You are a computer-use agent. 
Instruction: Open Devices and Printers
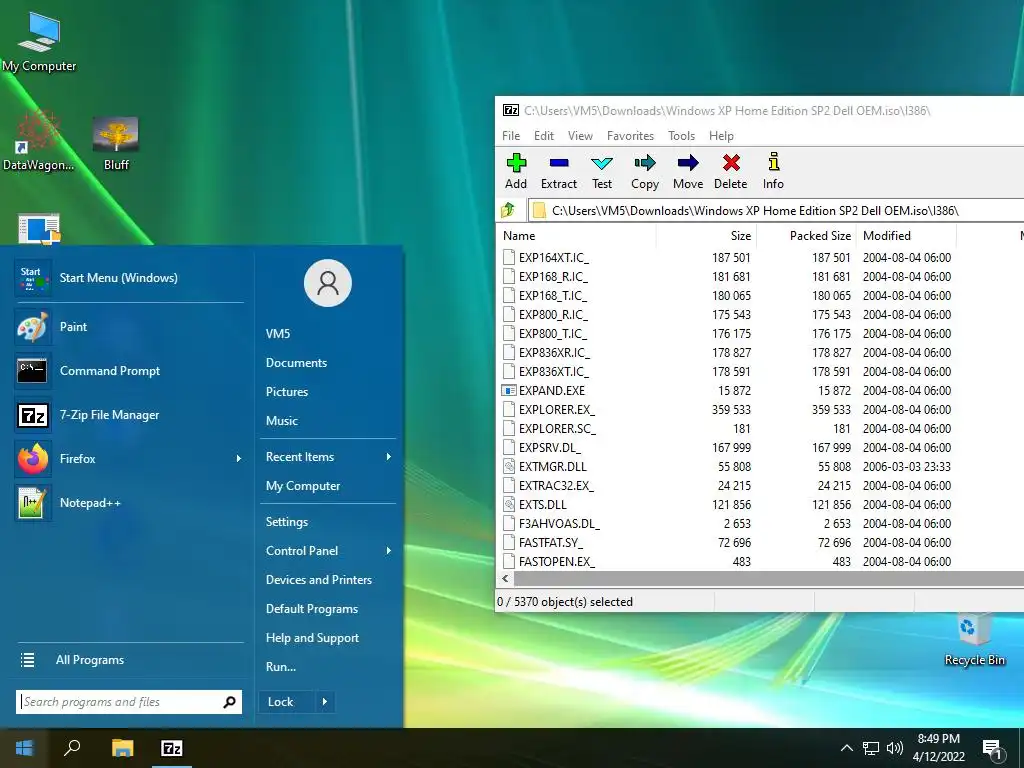[319, 580]
